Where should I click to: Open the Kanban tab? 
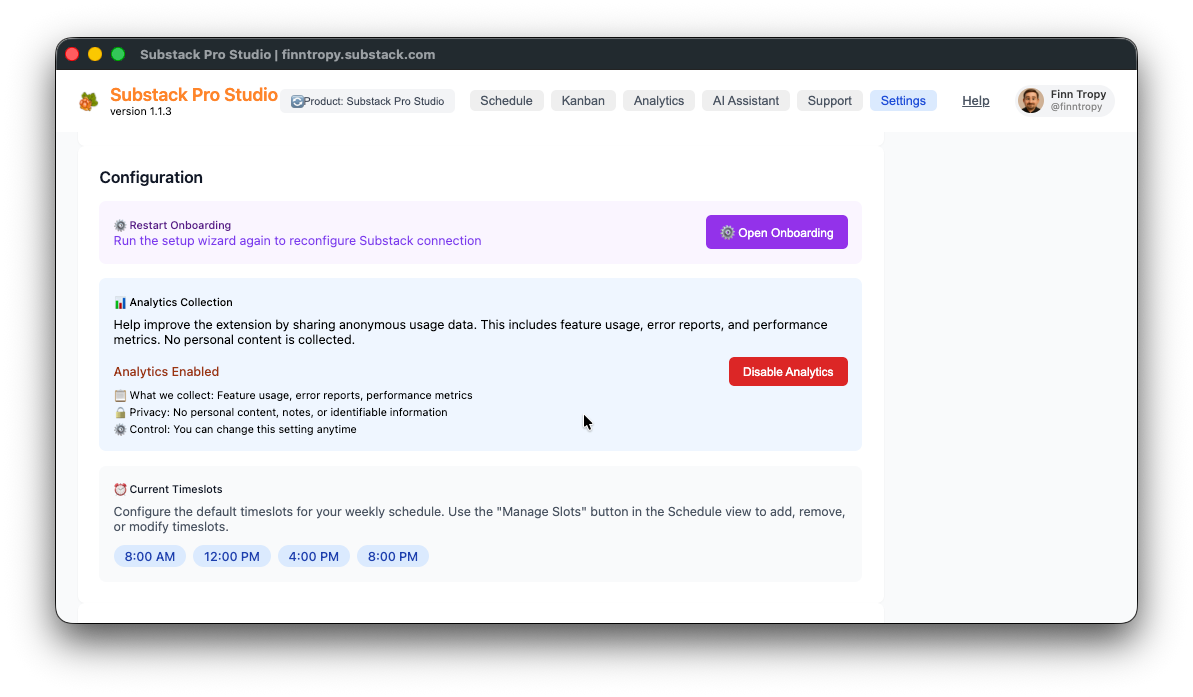click(x=583, y=100)
